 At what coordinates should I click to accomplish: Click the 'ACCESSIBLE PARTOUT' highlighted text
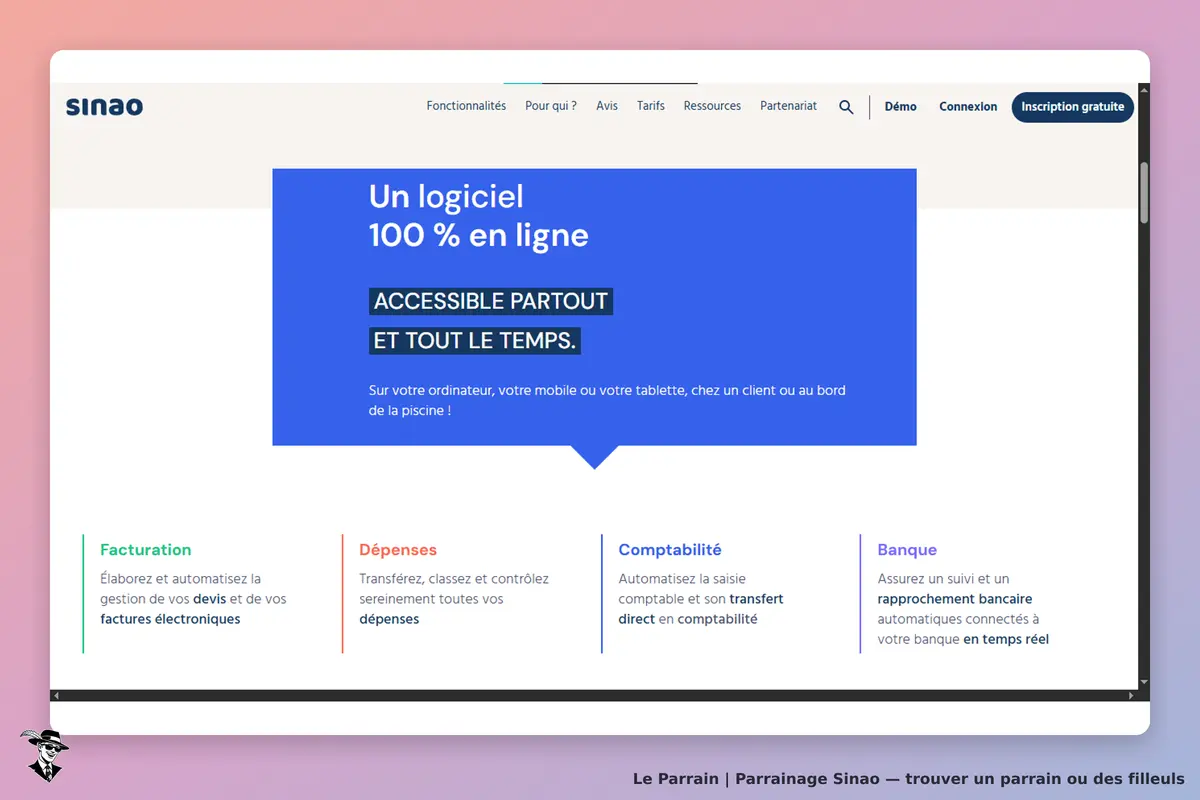coord(491,301)
